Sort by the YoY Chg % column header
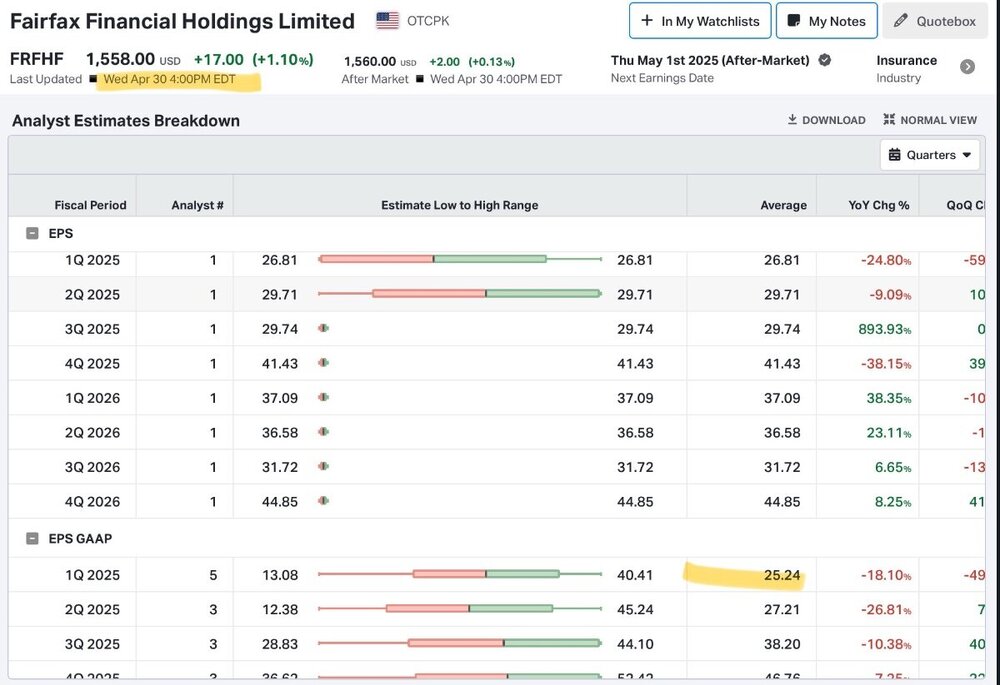Screen dimensions: 1000x685 point(878,205)
